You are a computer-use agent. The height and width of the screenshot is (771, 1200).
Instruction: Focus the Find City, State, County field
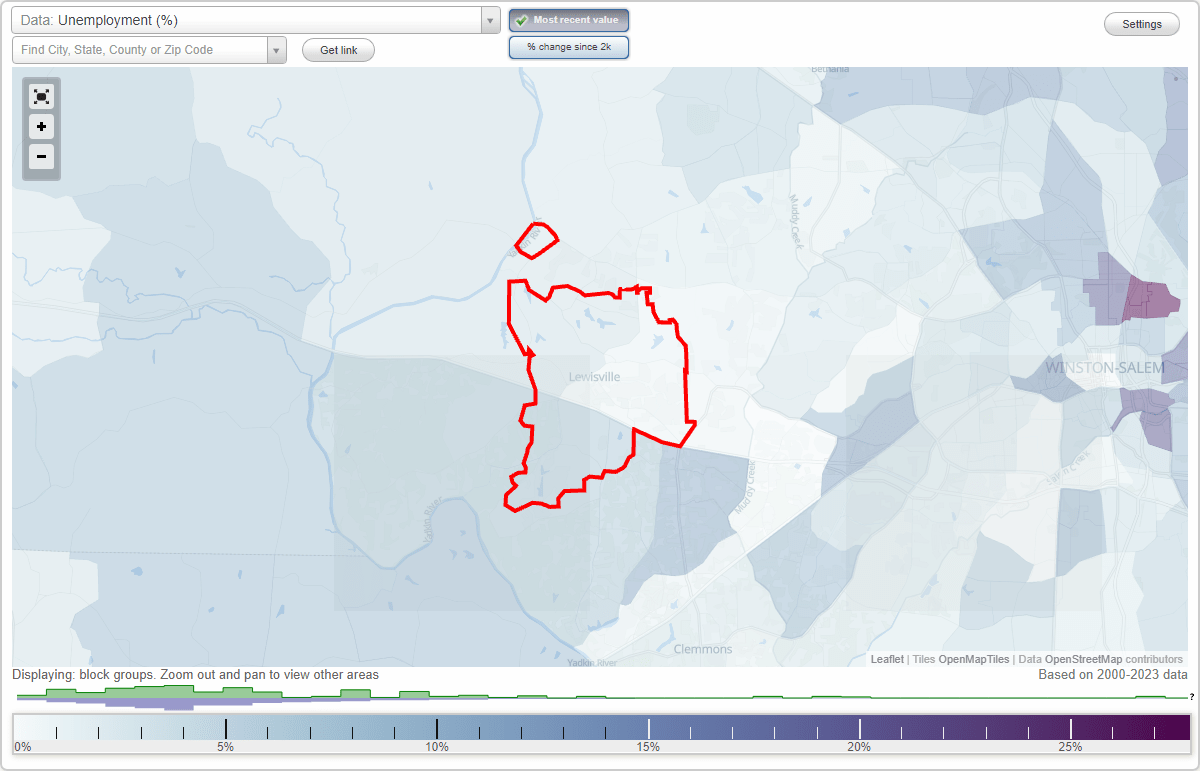[x=140, y=50]
